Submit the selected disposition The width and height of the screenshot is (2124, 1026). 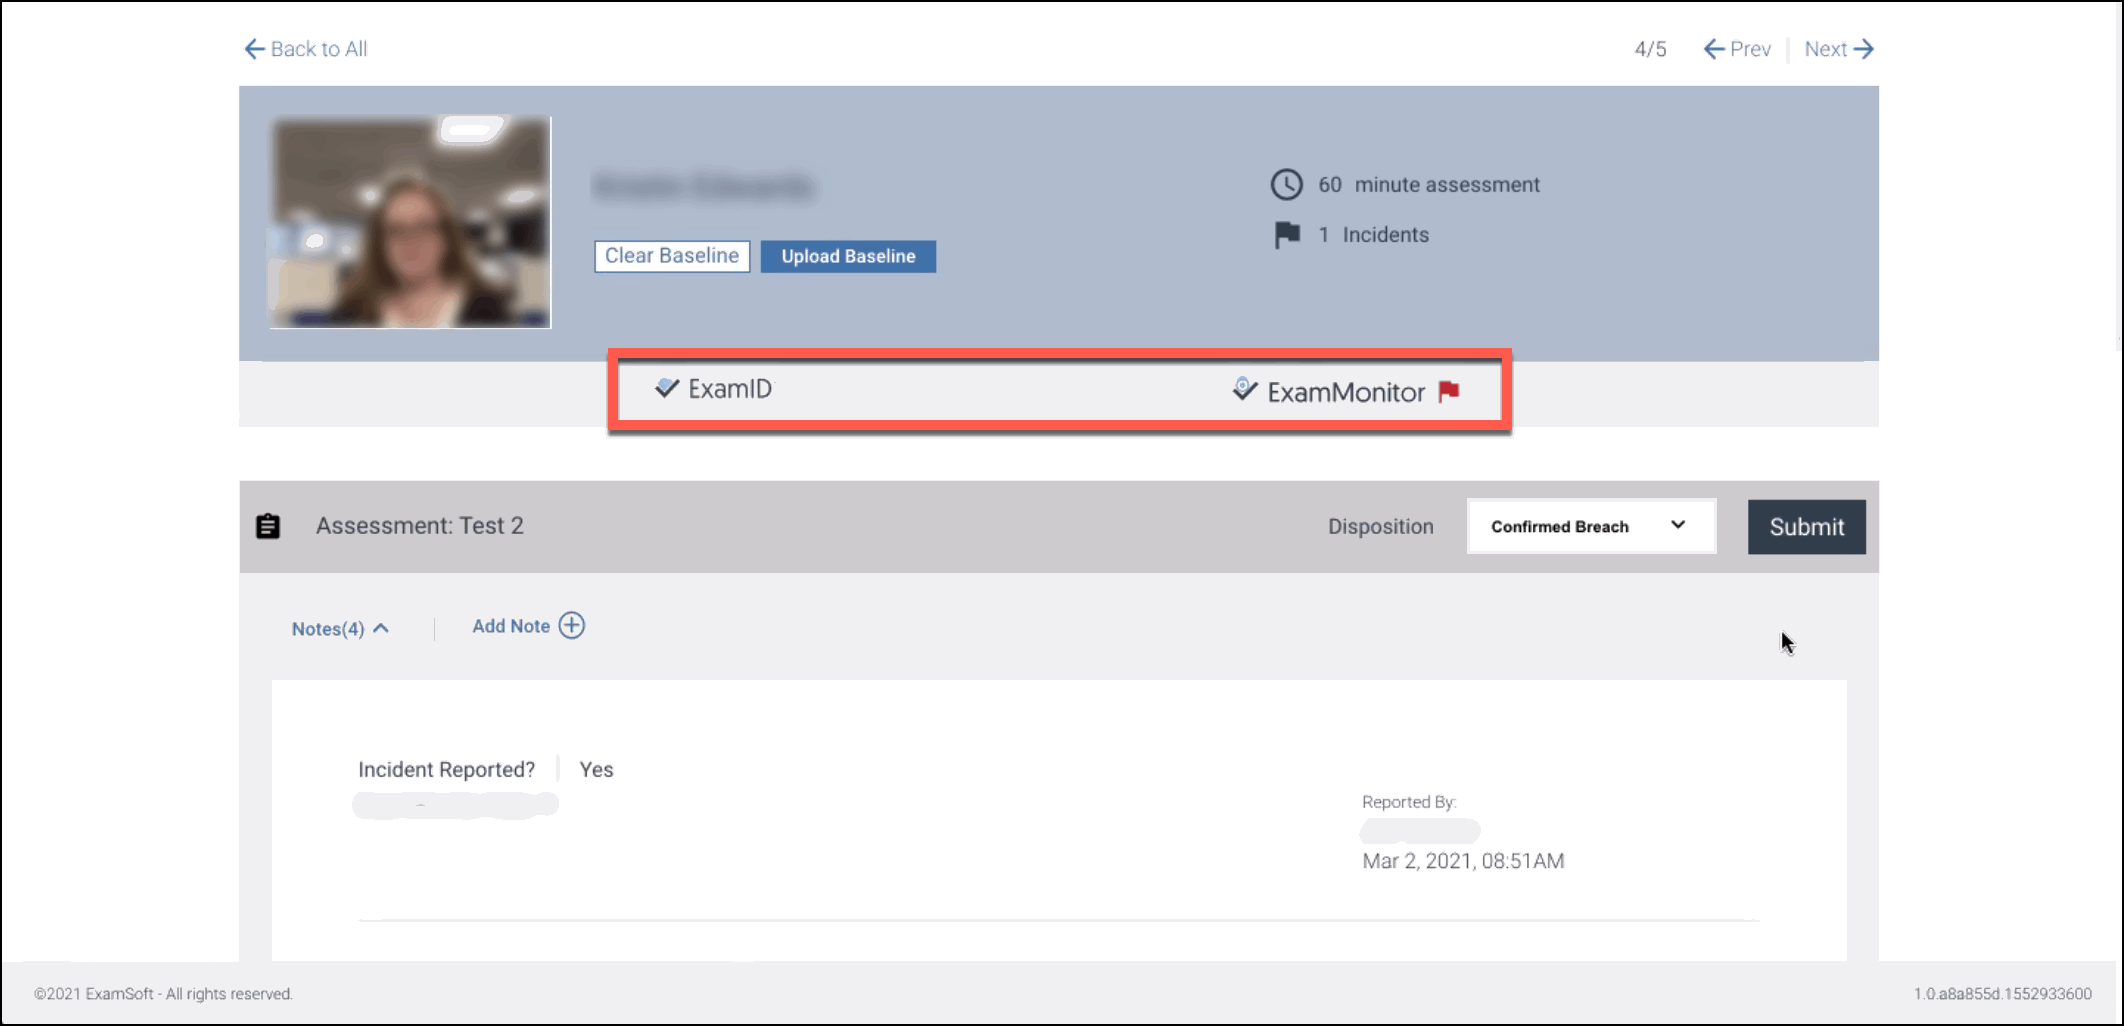tap(1806, 527)
